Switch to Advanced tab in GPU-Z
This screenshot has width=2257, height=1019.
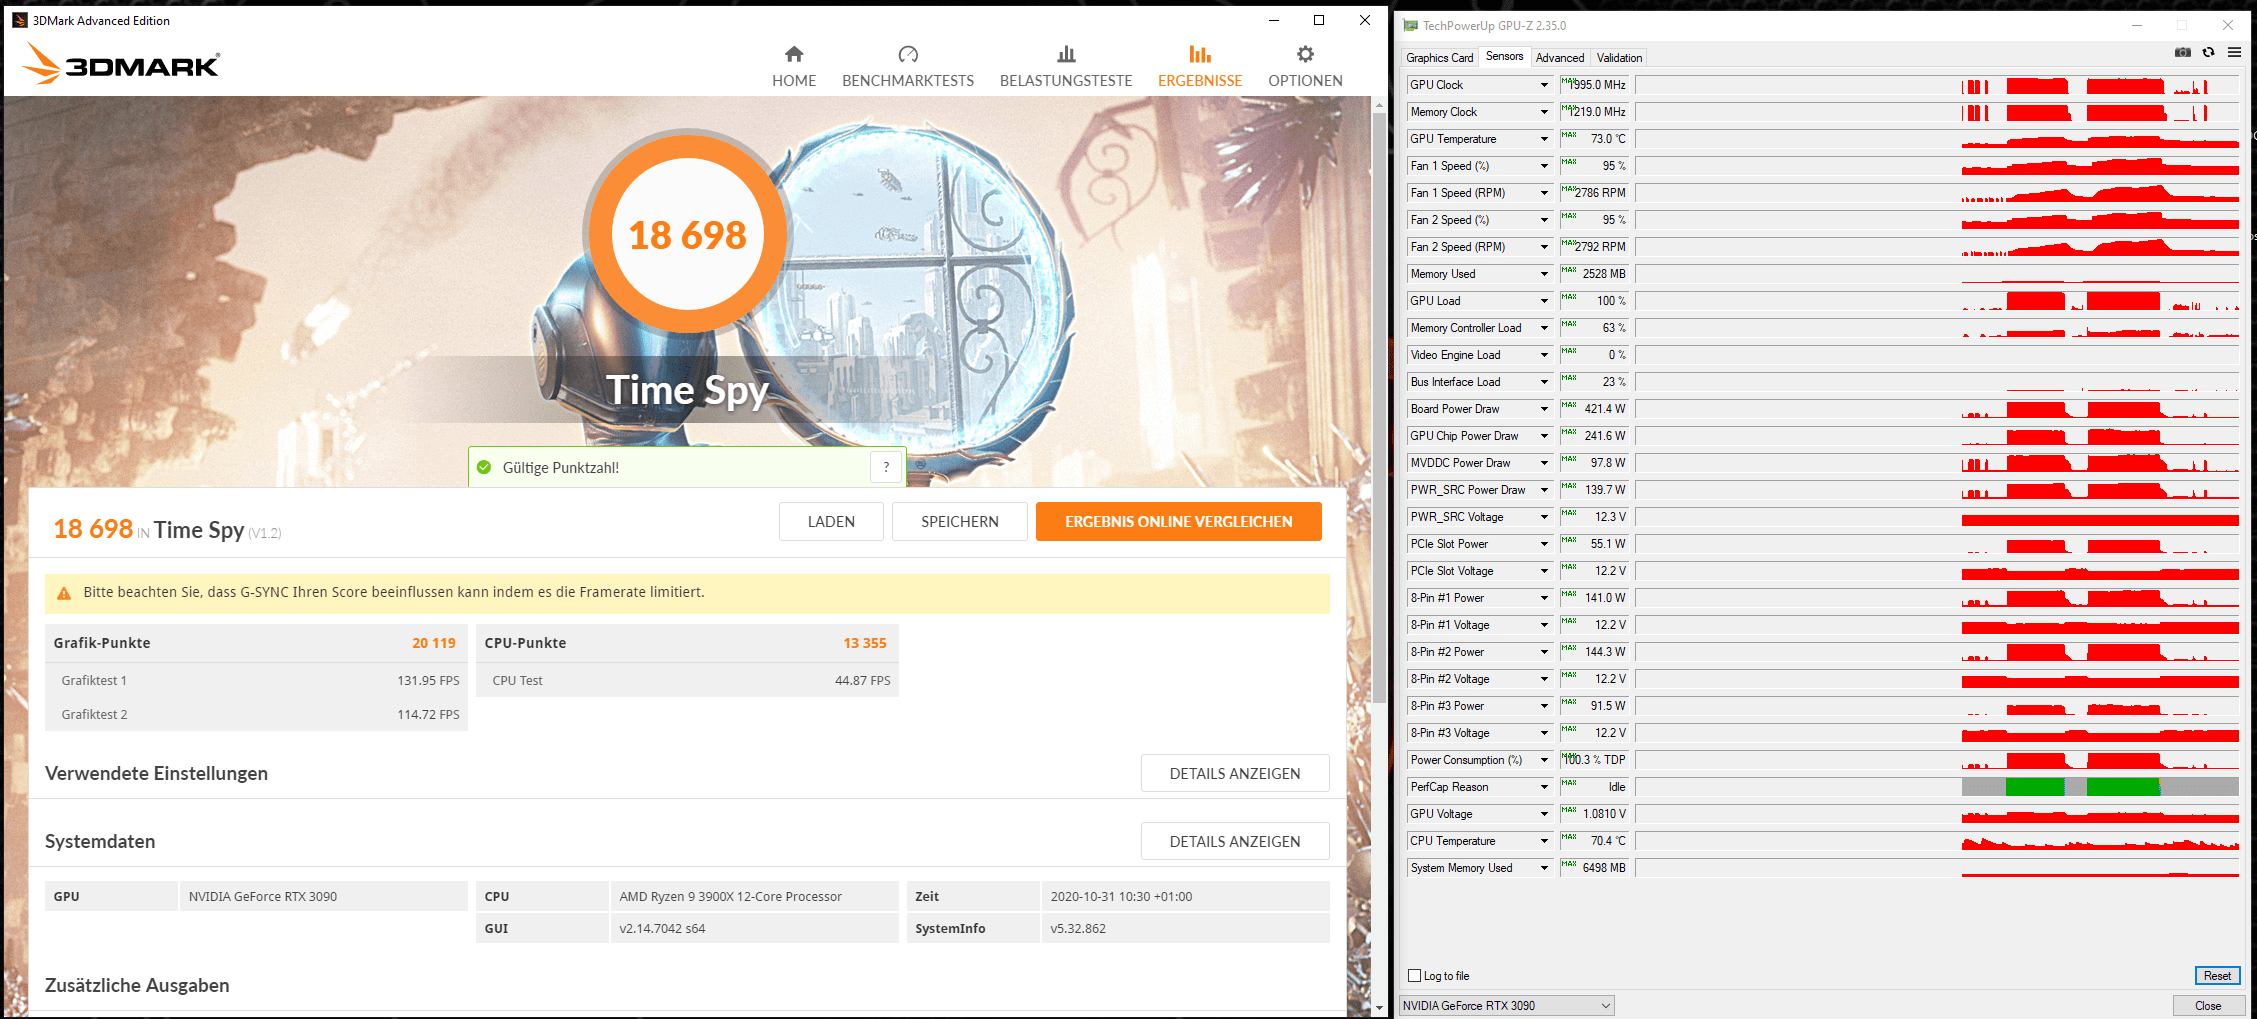tap(1559, 58)
